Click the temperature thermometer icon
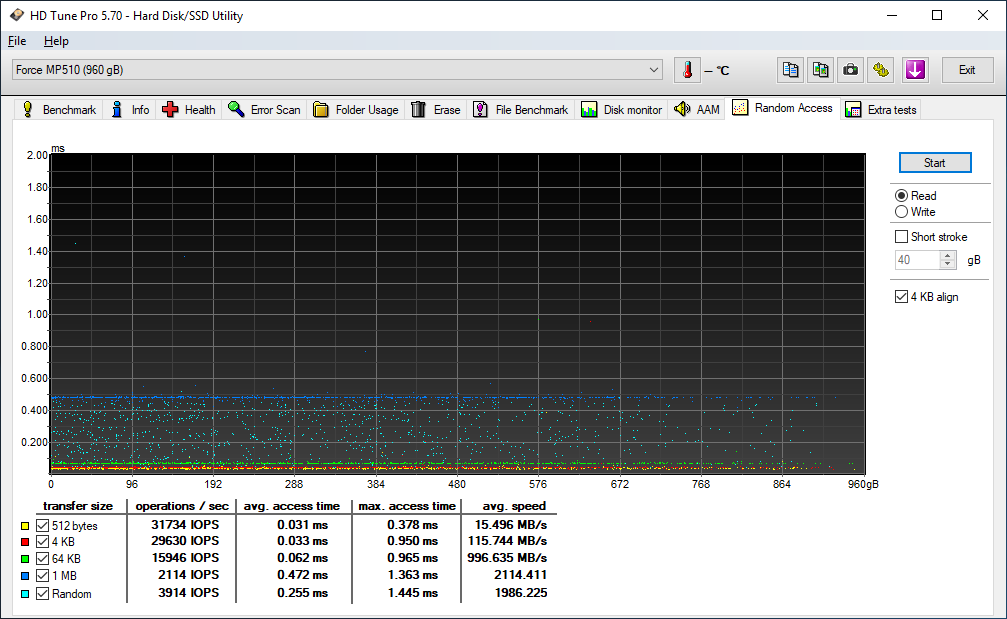Viewport: 1007px width, 619px height. (687, 70)
